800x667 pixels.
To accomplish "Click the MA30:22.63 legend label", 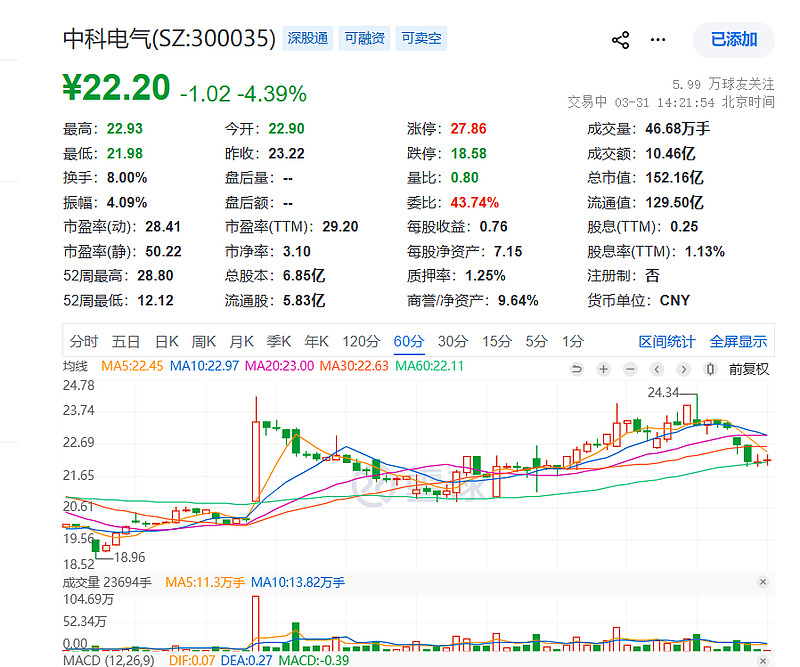I will (x=354, y=366).
